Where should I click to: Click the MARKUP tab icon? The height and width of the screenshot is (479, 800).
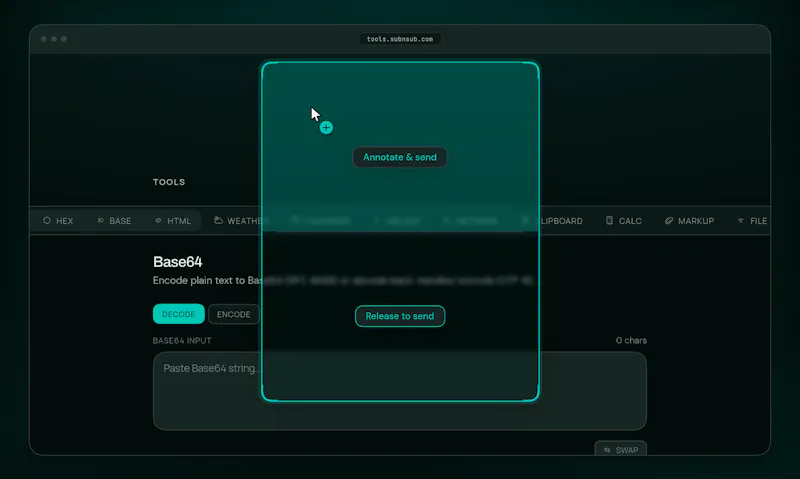pos(669,220)
